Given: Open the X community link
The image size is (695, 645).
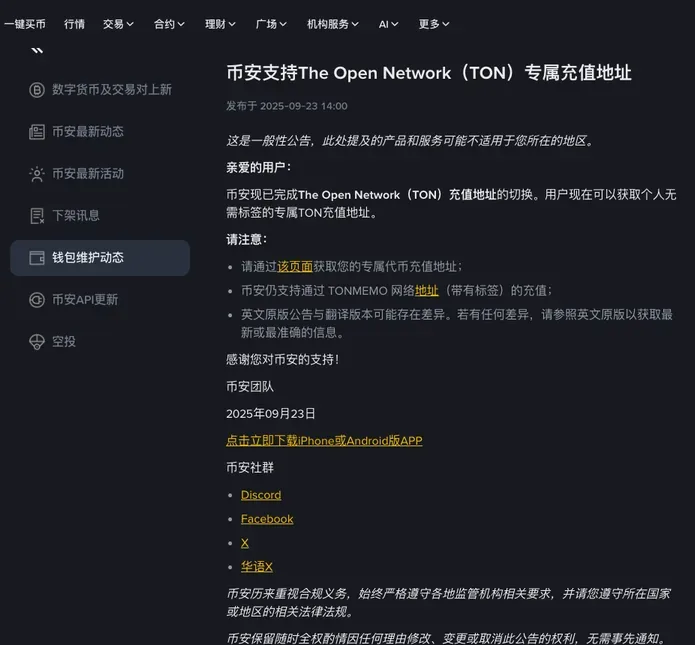Looking at the screenshot, I should [x=245, y=543].
